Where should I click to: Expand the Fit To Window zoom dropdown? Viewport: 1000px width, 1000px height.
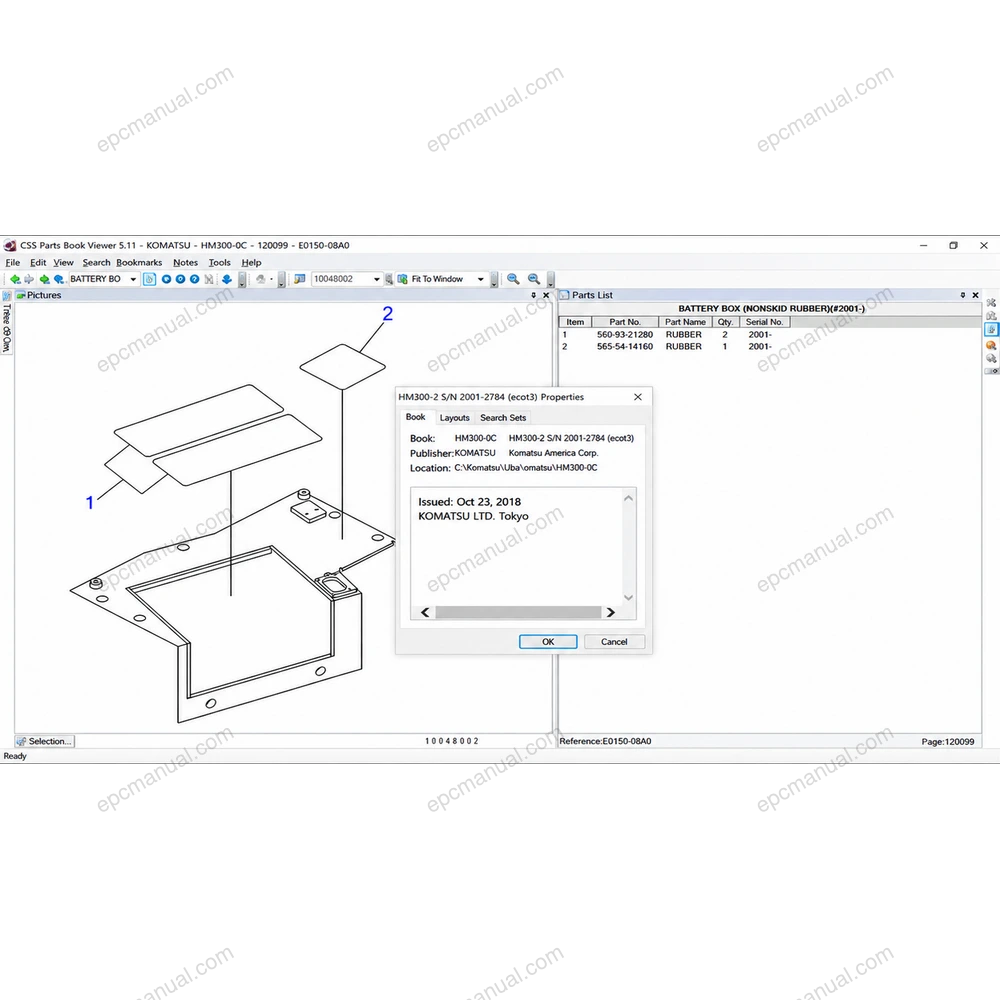(x=481, y=279)
